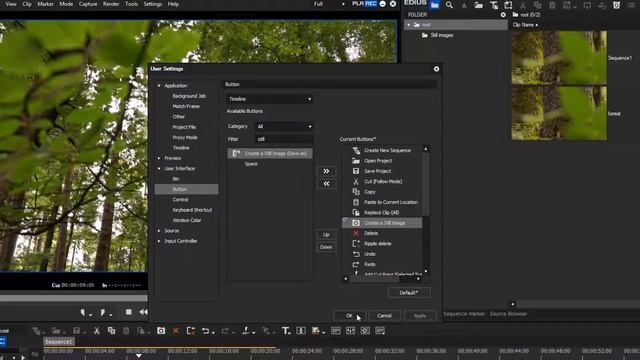Click the Add Title icon in bin toolbar
This screenshot has width=640, height=360.
point(493,5)
